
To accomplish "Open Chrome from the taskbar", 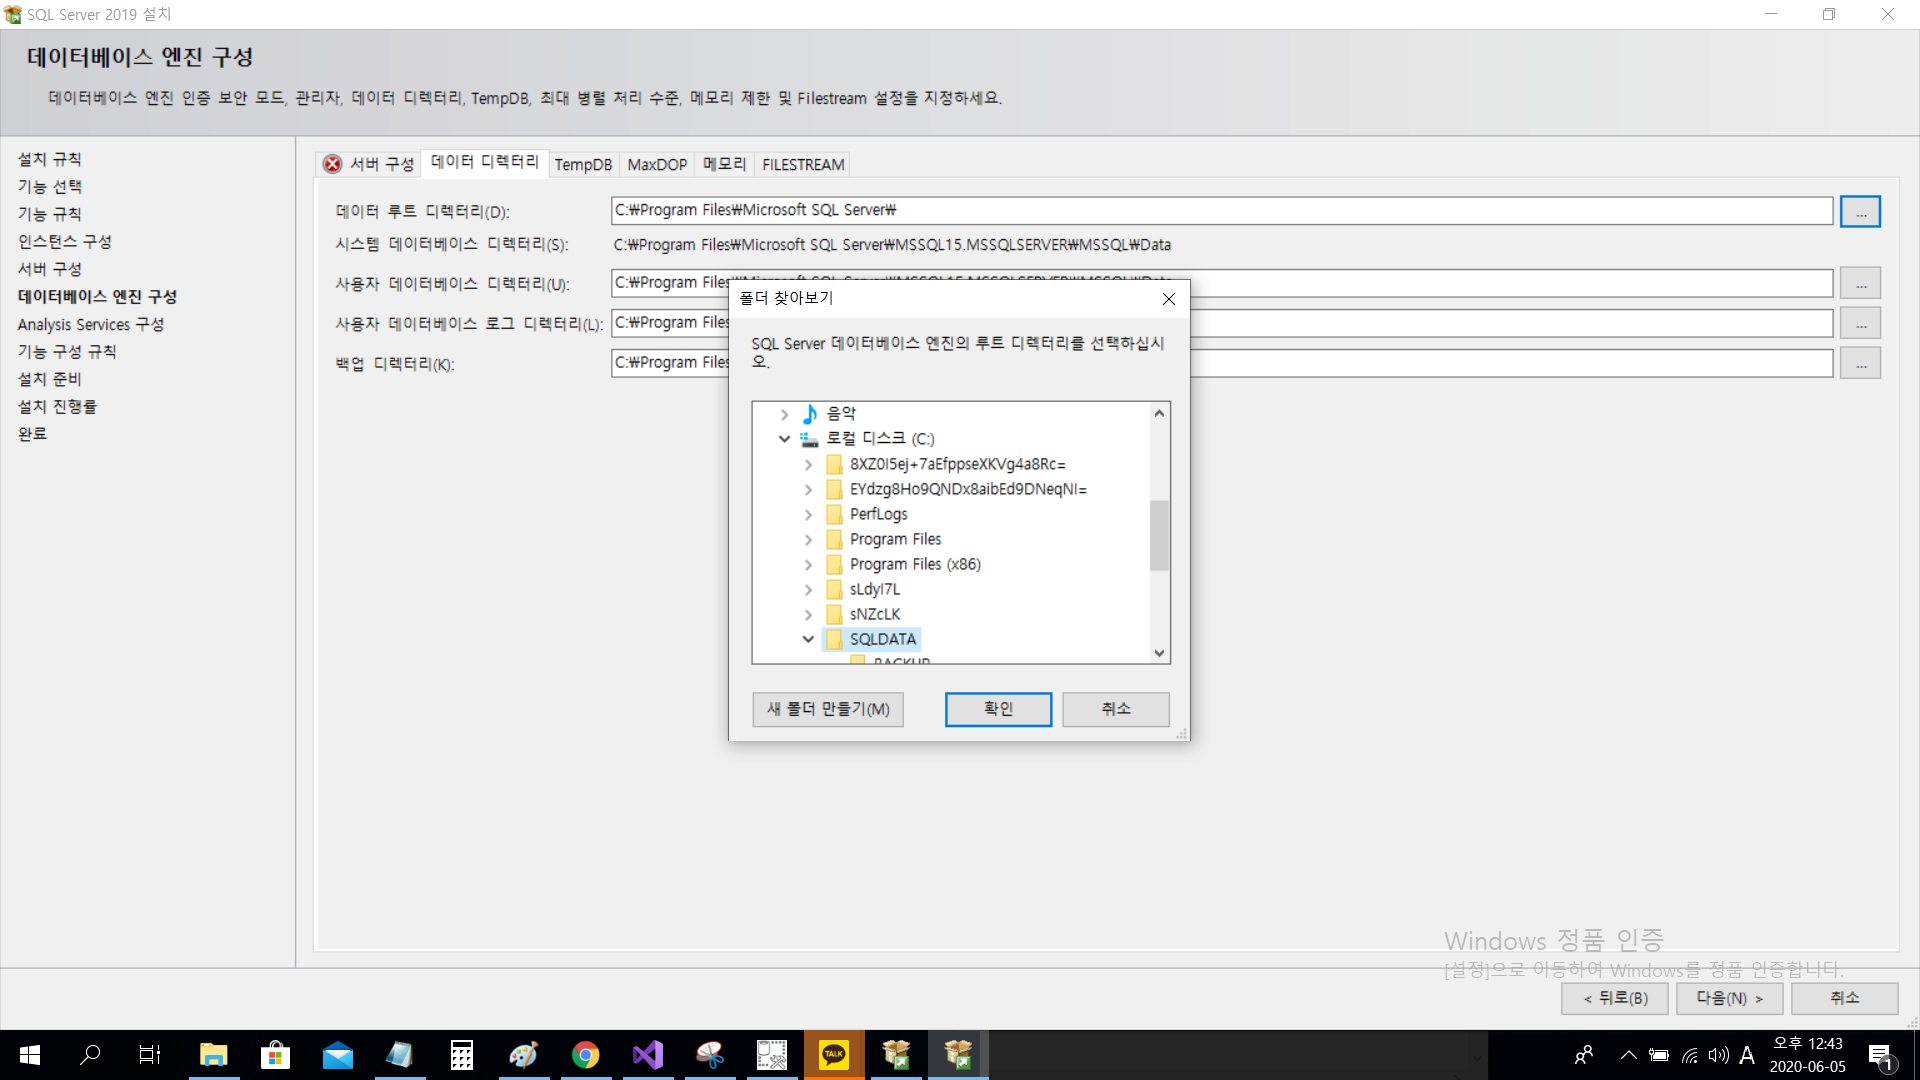I will (585, 1055).
